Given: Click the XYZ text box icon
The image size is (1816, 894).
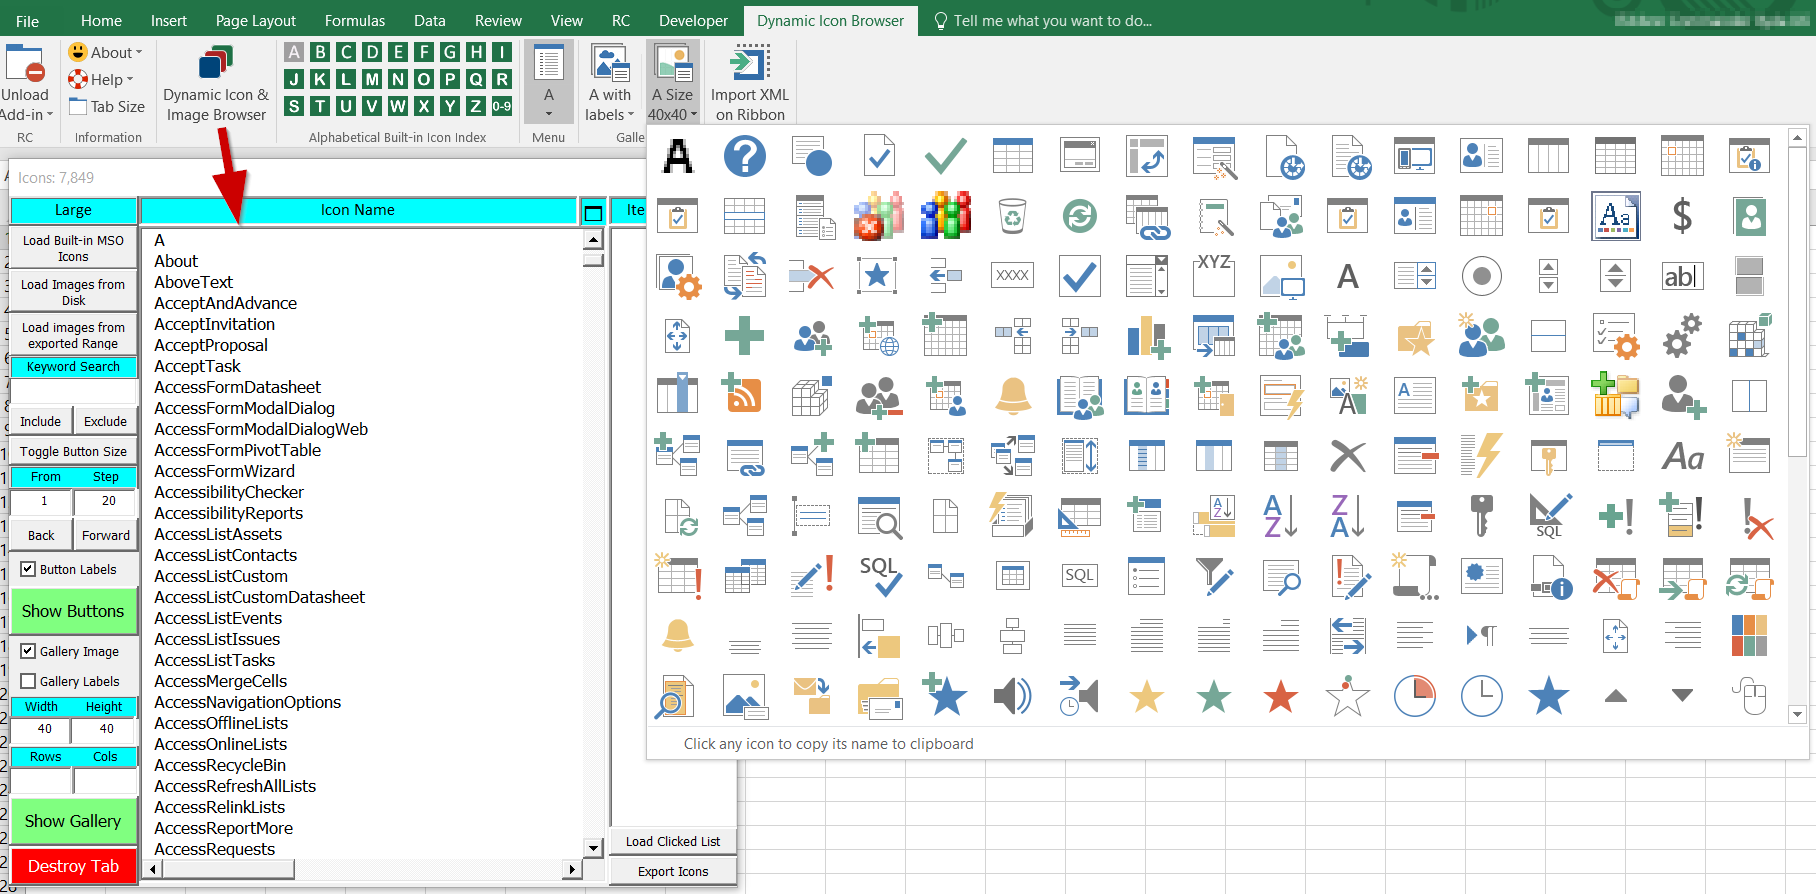Looking at the screenshot, I should [1214, 276].
